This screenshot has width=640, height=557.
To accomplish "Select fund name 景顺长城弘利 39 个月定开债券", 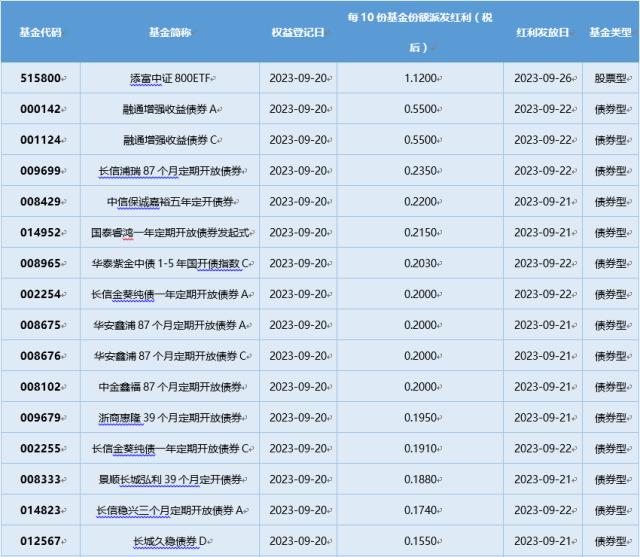I will coord(170,479).
